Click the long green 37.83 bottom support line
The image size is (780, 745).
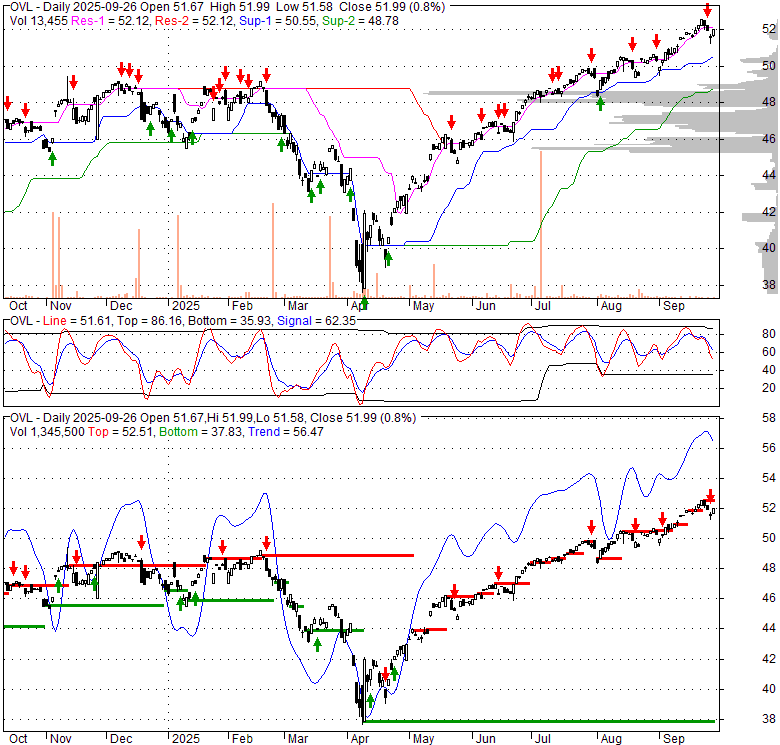click(540, 721)
